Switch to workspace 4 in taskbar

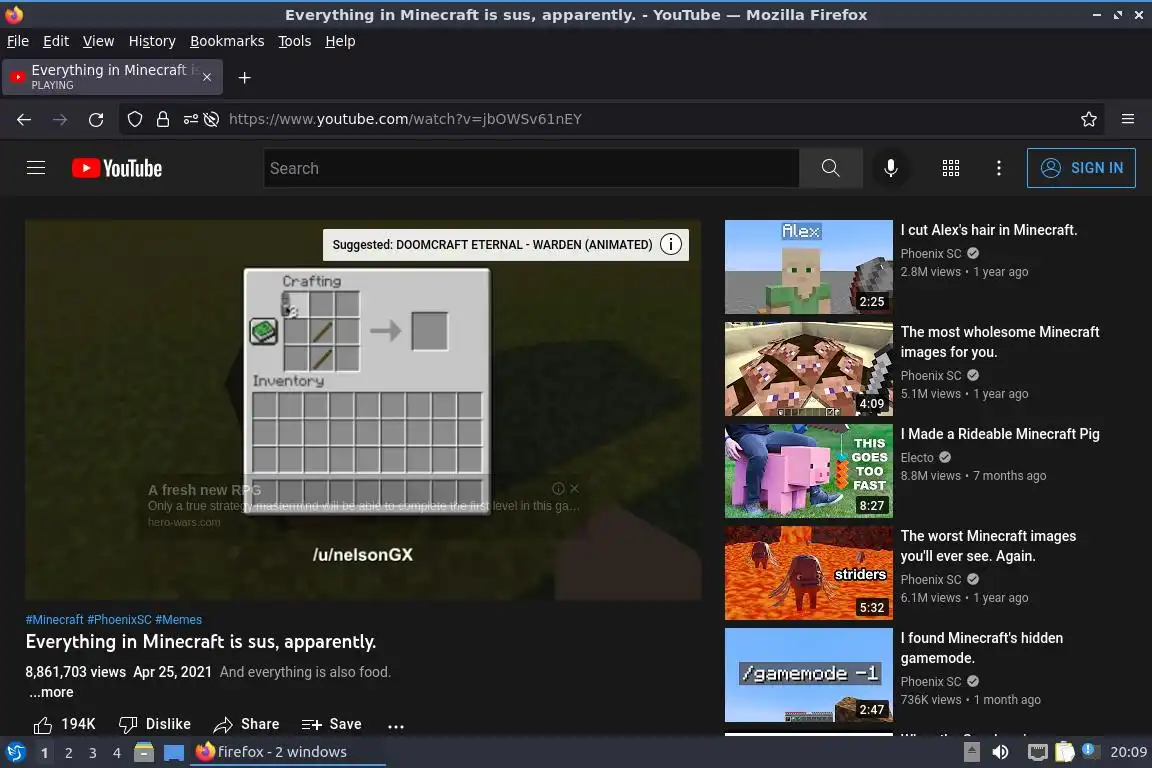pos(117,753)
